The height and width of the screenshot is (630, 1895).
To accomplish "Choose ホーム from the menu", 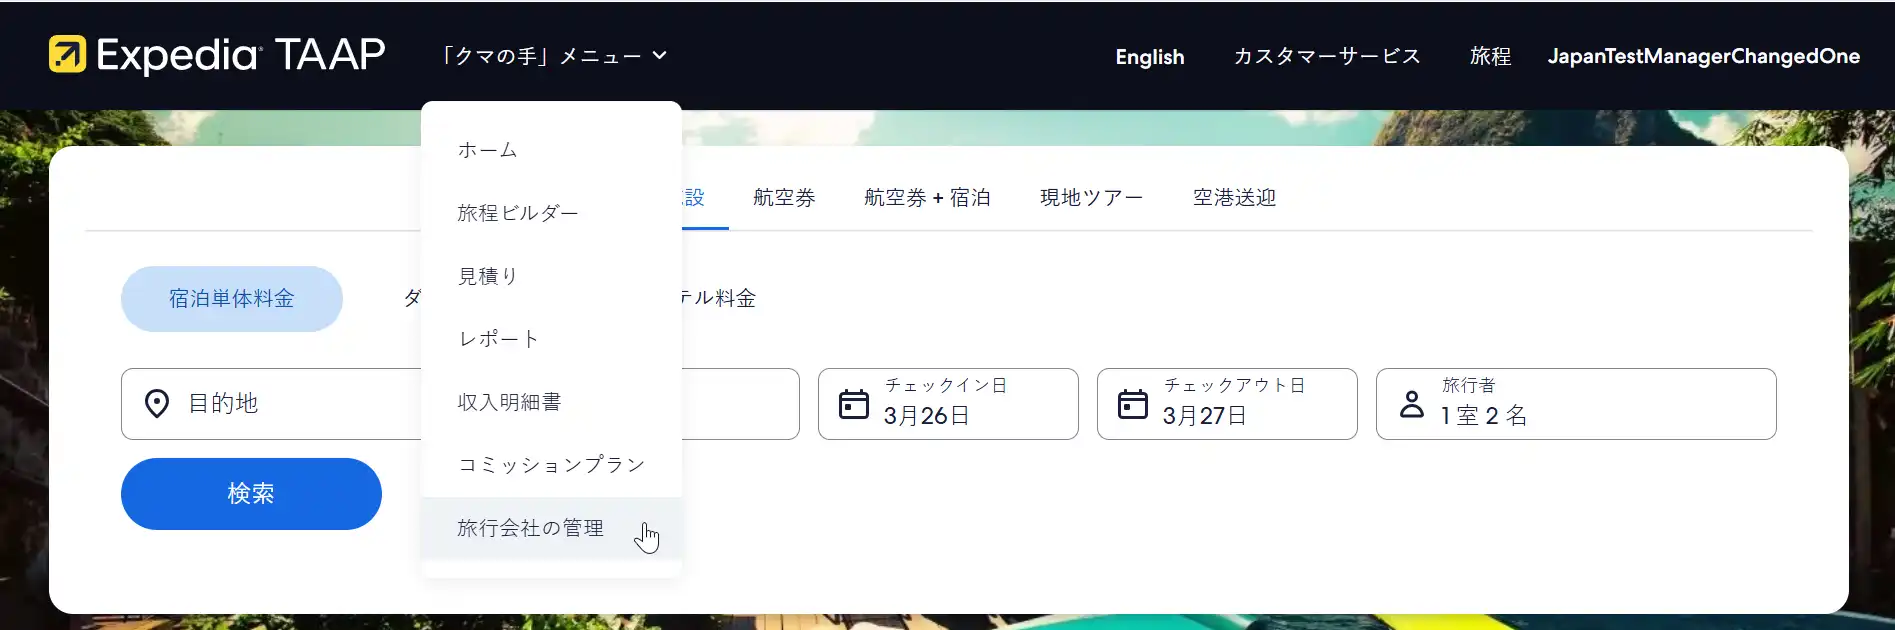I will click(x=488, y=150).
